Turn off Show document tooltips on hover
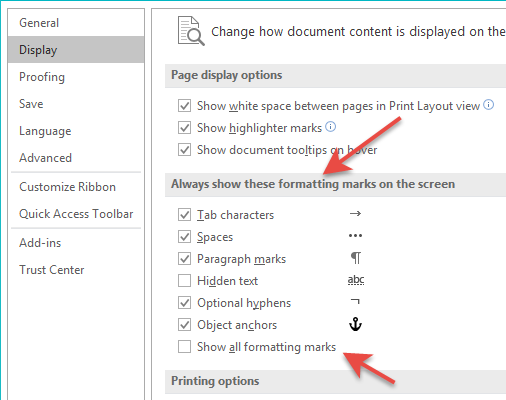Image resolution: width=506 pixels, height=400 pixels. pyautogui.click(x=184, y=150)
